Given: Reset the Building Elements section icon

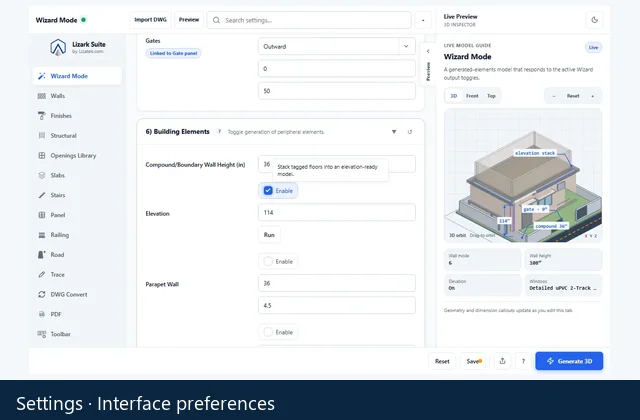Looking at the screenshot, I should [x=410, y=132].
